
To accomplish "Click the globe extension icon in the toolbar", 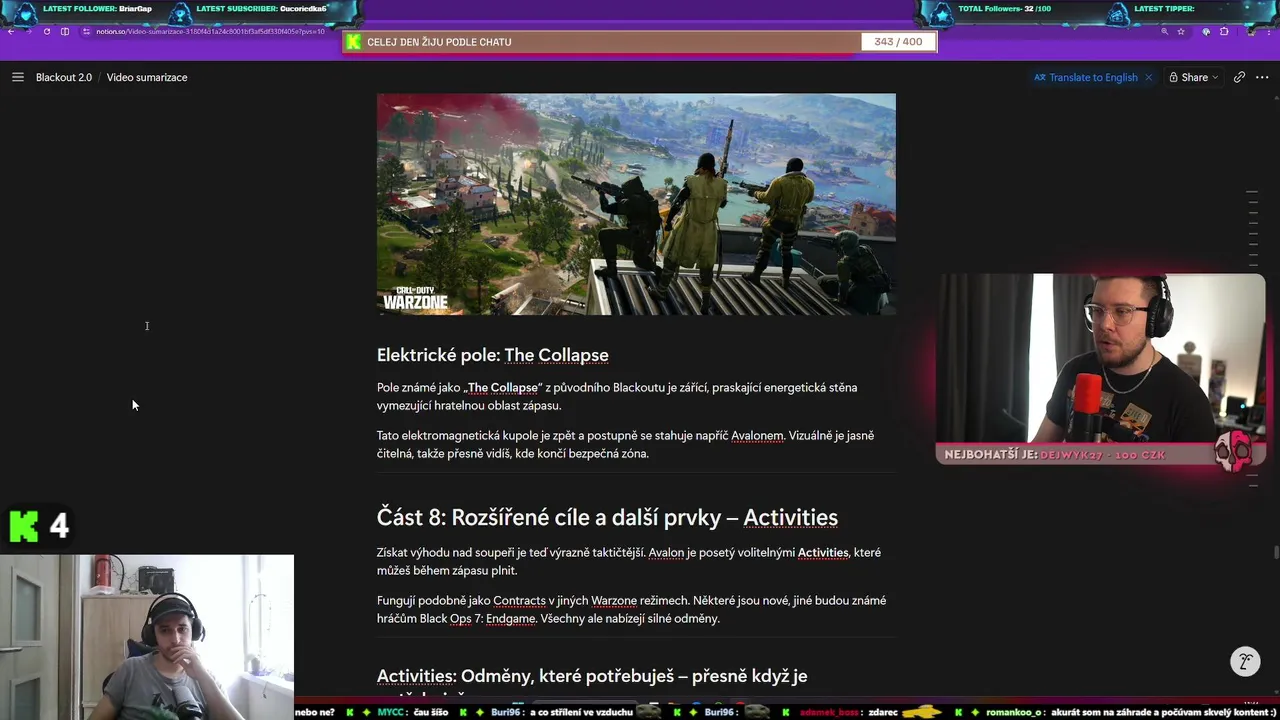I will 1206,32.
